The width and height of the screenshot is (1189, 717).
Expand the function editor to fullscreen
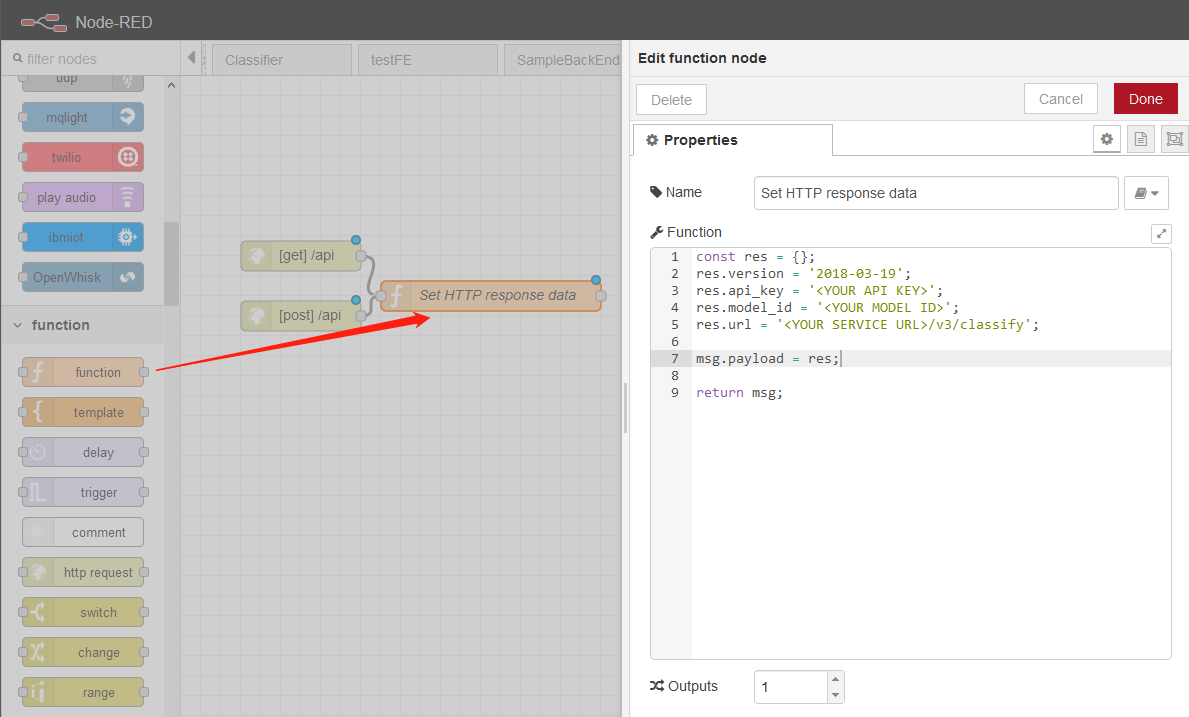tap(1161, 233)
